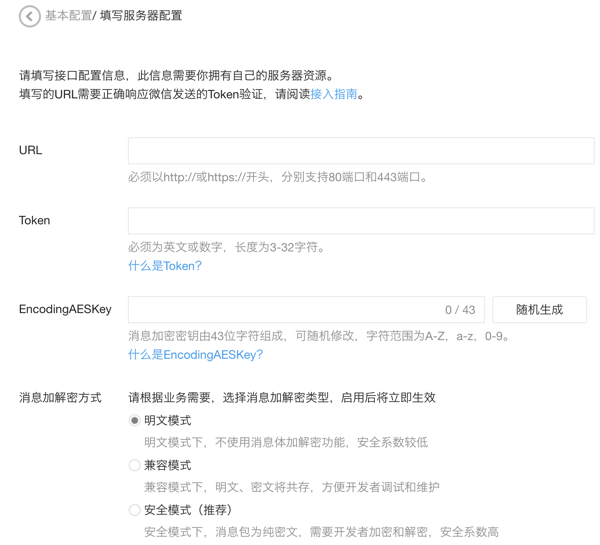
Task: Open the 基本配置 breadcrumb link
Action: click(68, 16)
